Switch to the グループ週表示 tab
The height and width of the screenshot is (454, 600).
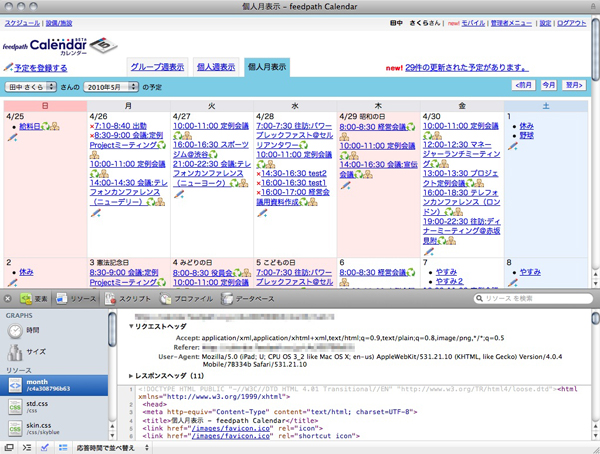[x=157, y=67]
